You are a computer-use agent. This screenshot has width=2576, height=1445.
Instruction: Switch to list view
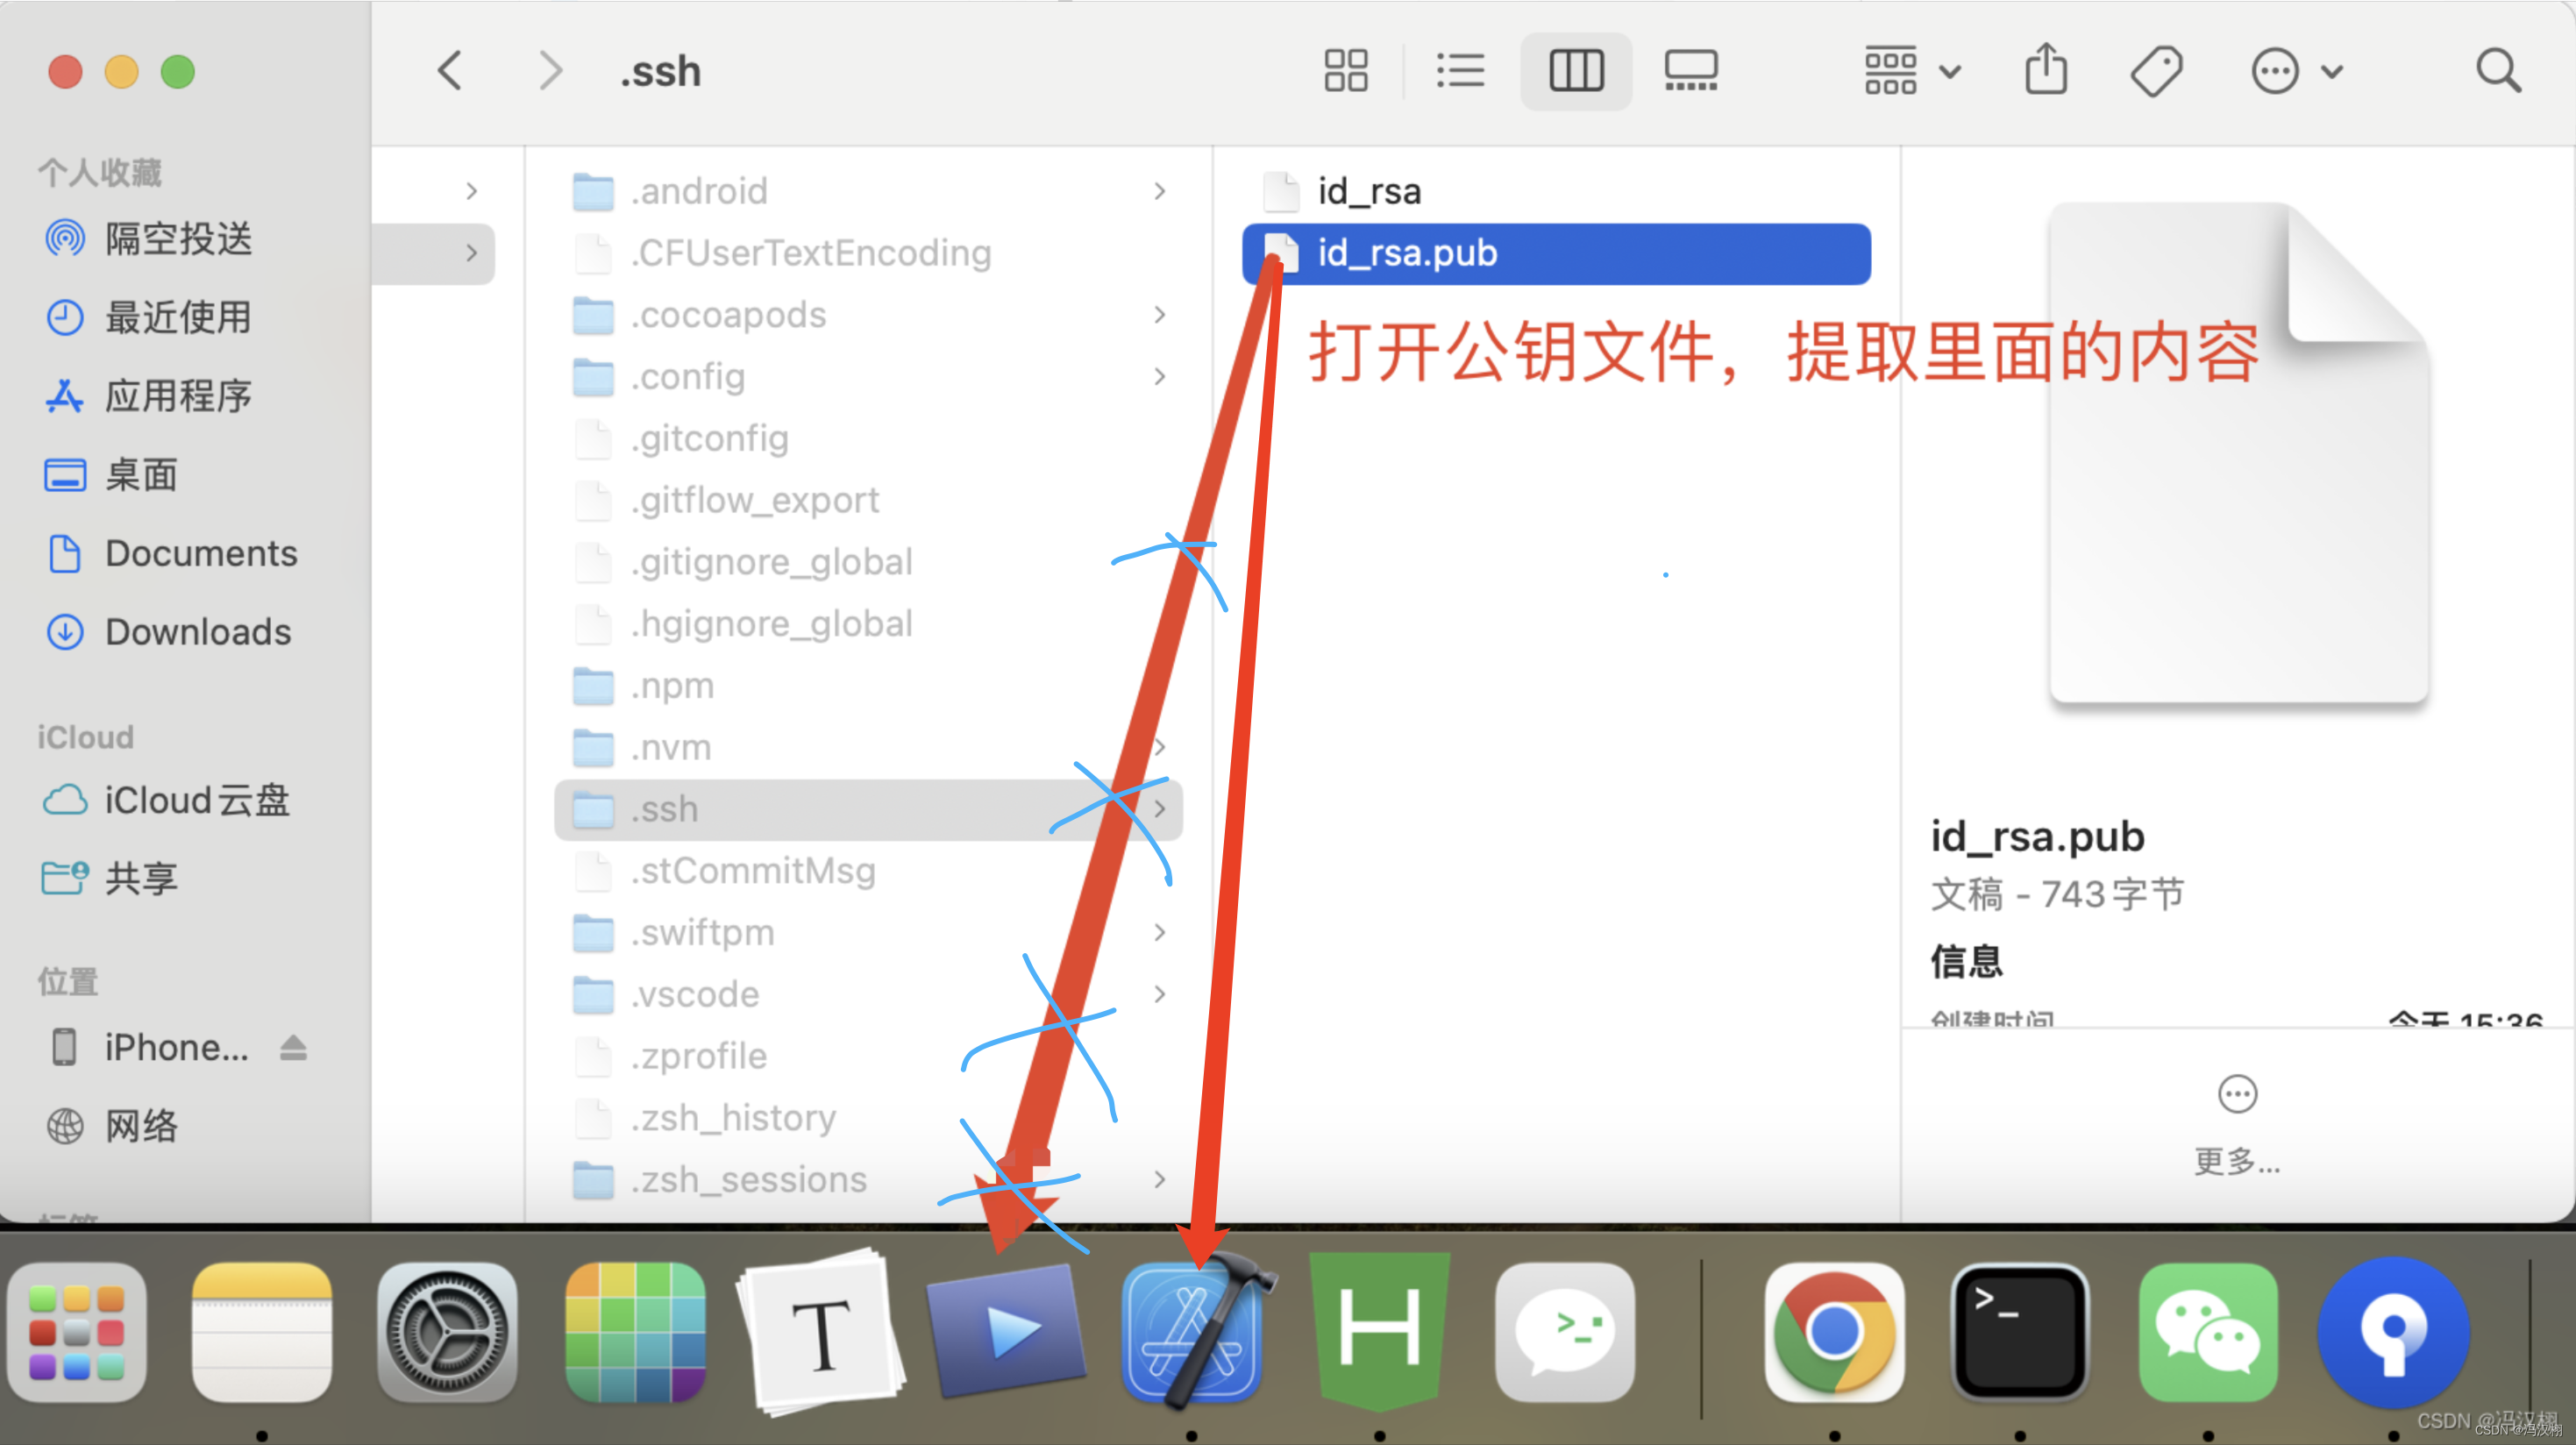tap(1460, 71)
